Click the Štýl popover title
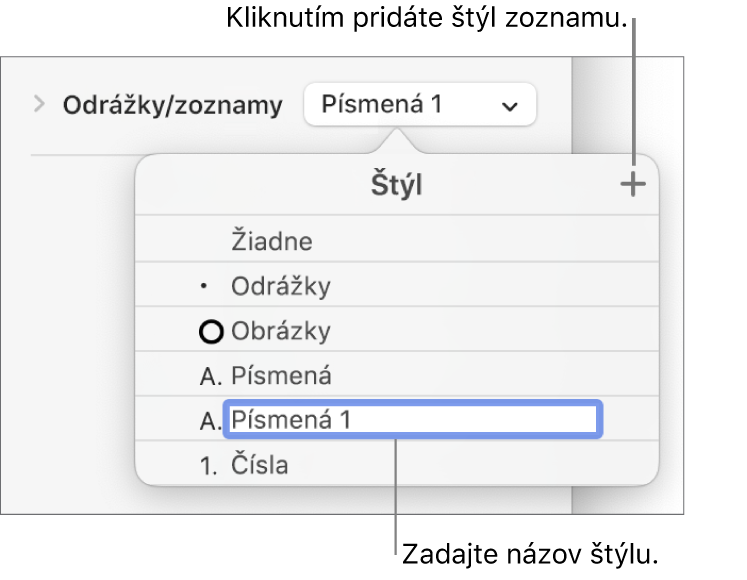Image resolution: width=747 pixels, height=580 pixels. click(x=397, y=186)
